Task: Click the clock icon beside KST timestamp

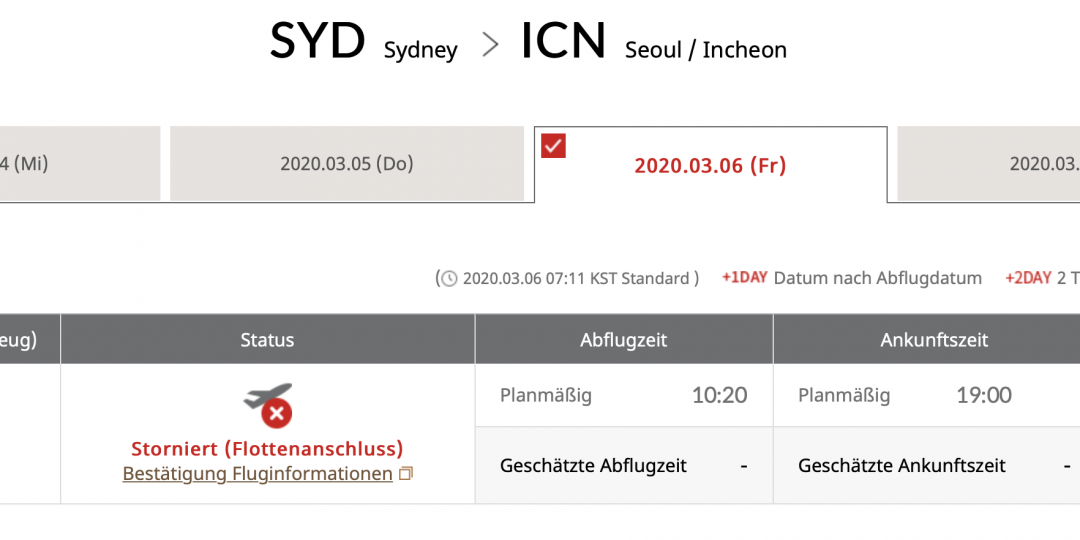Action: pyautogui.click(x=449, y=279)
